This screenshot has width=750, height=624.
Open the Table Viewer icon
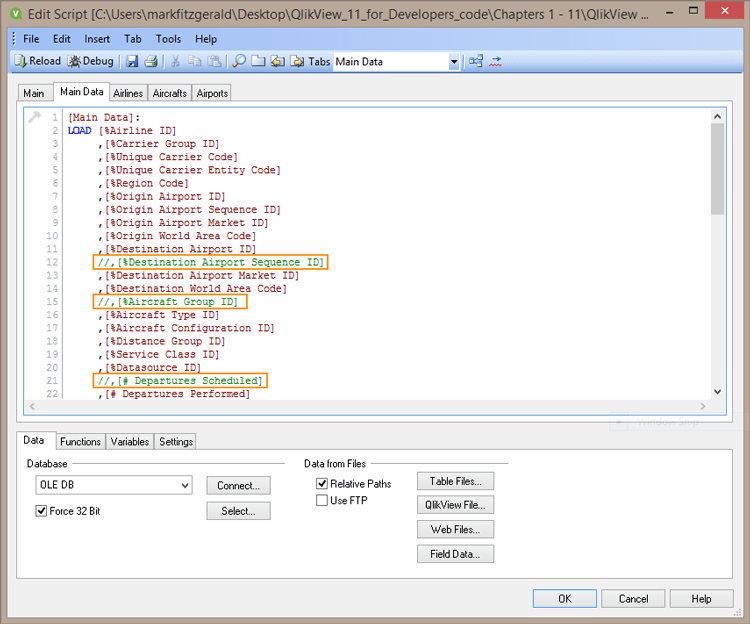point(475,61)
